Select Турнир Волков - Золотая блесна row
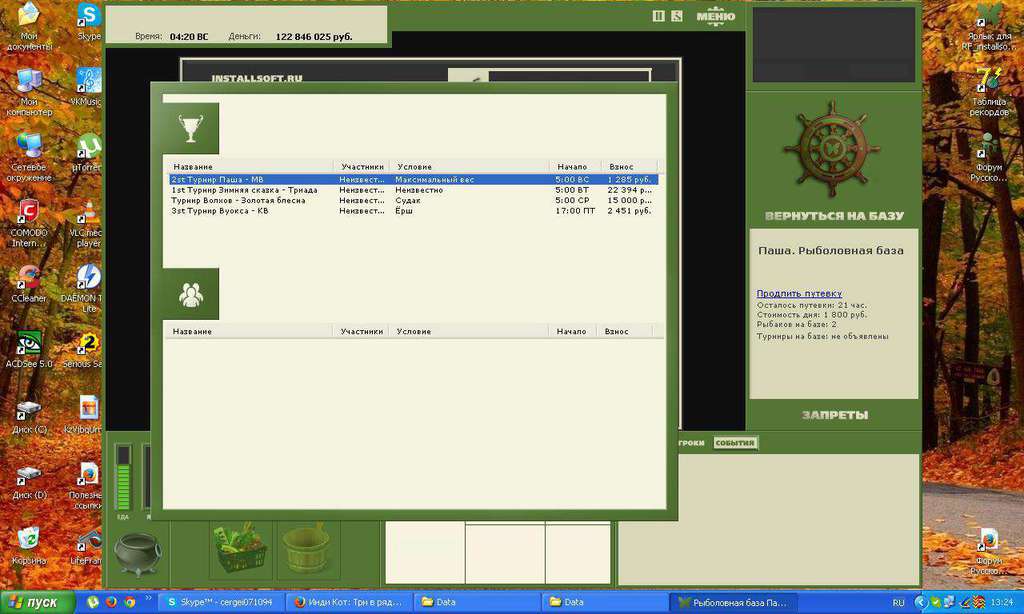 (x=413, y=201)
